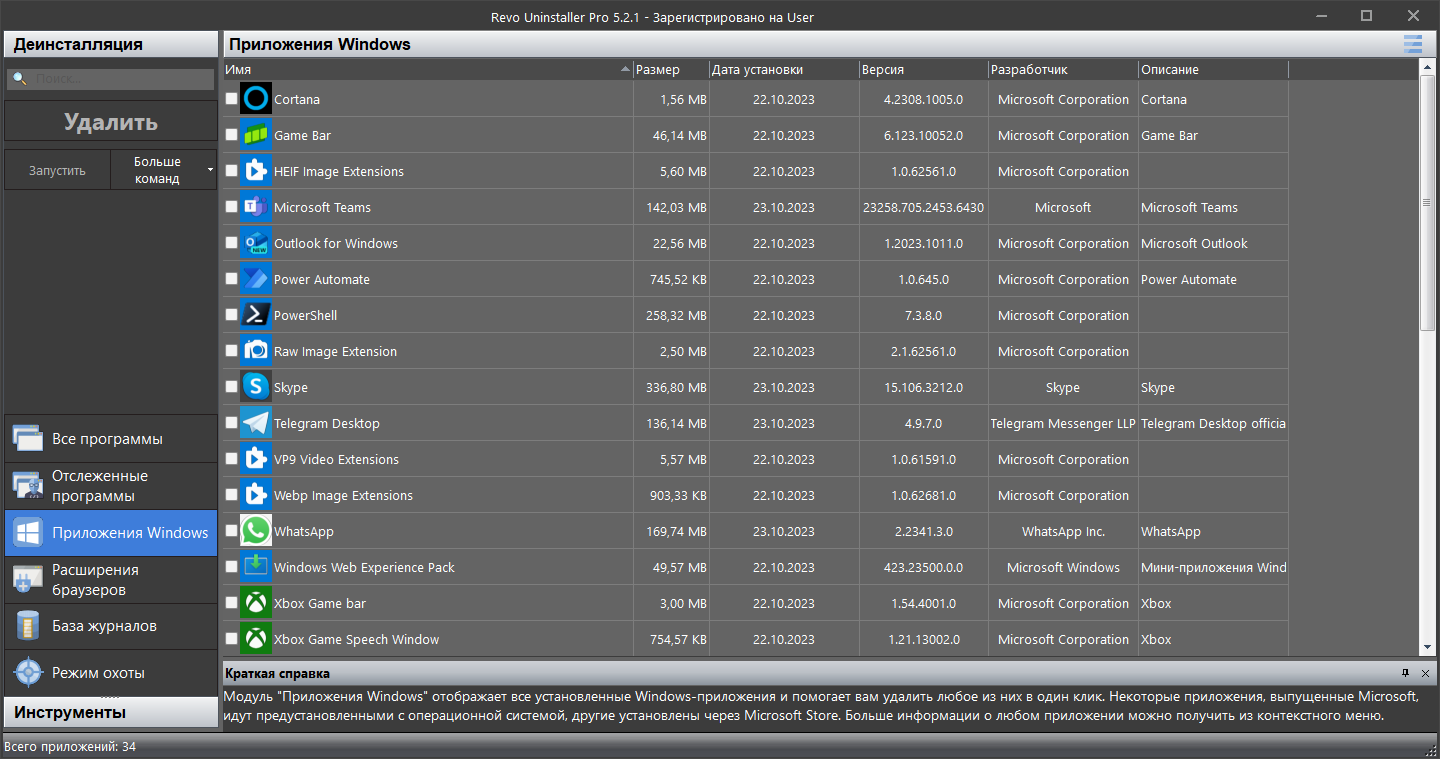Viewport: 1440px width, 759px height.
Task: Sort by the Версия column header
Action: click(923, 69)
